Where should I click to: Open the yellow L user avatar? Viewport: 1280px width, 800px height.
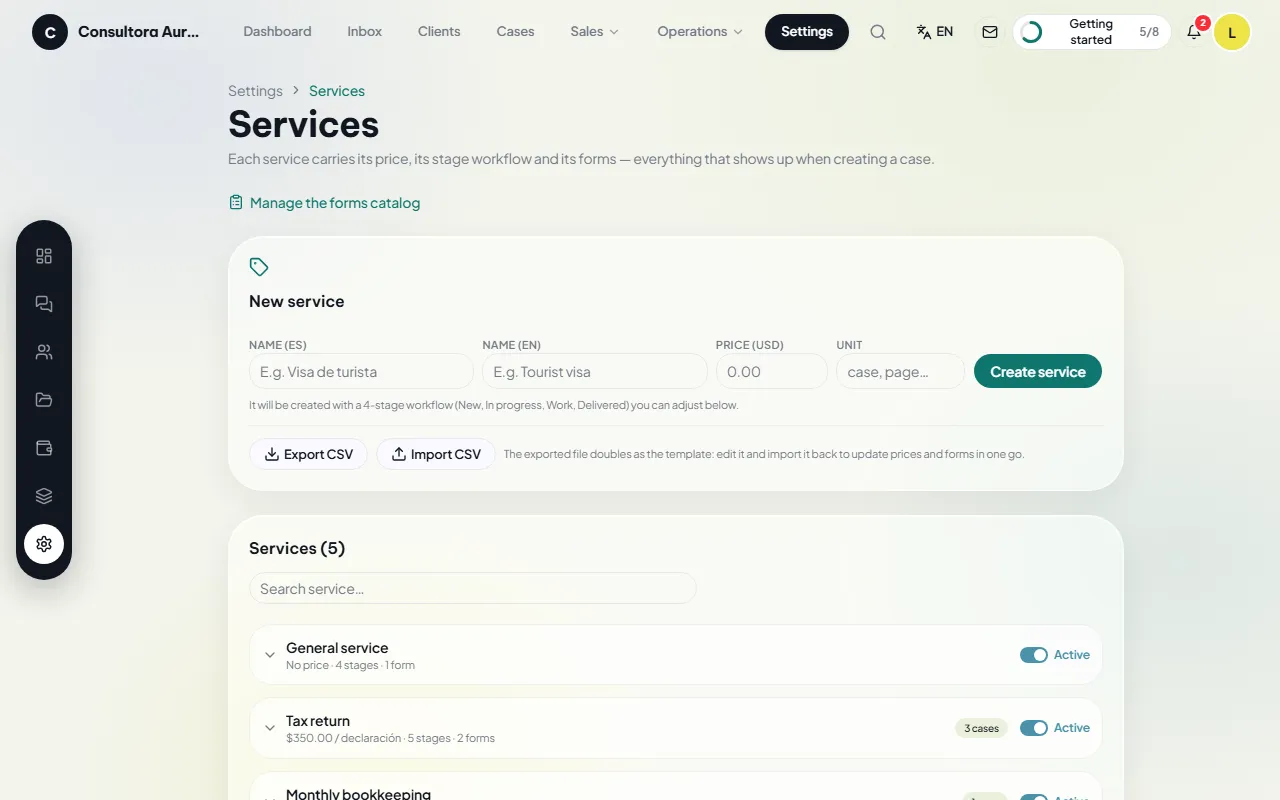click(1232, 32)
